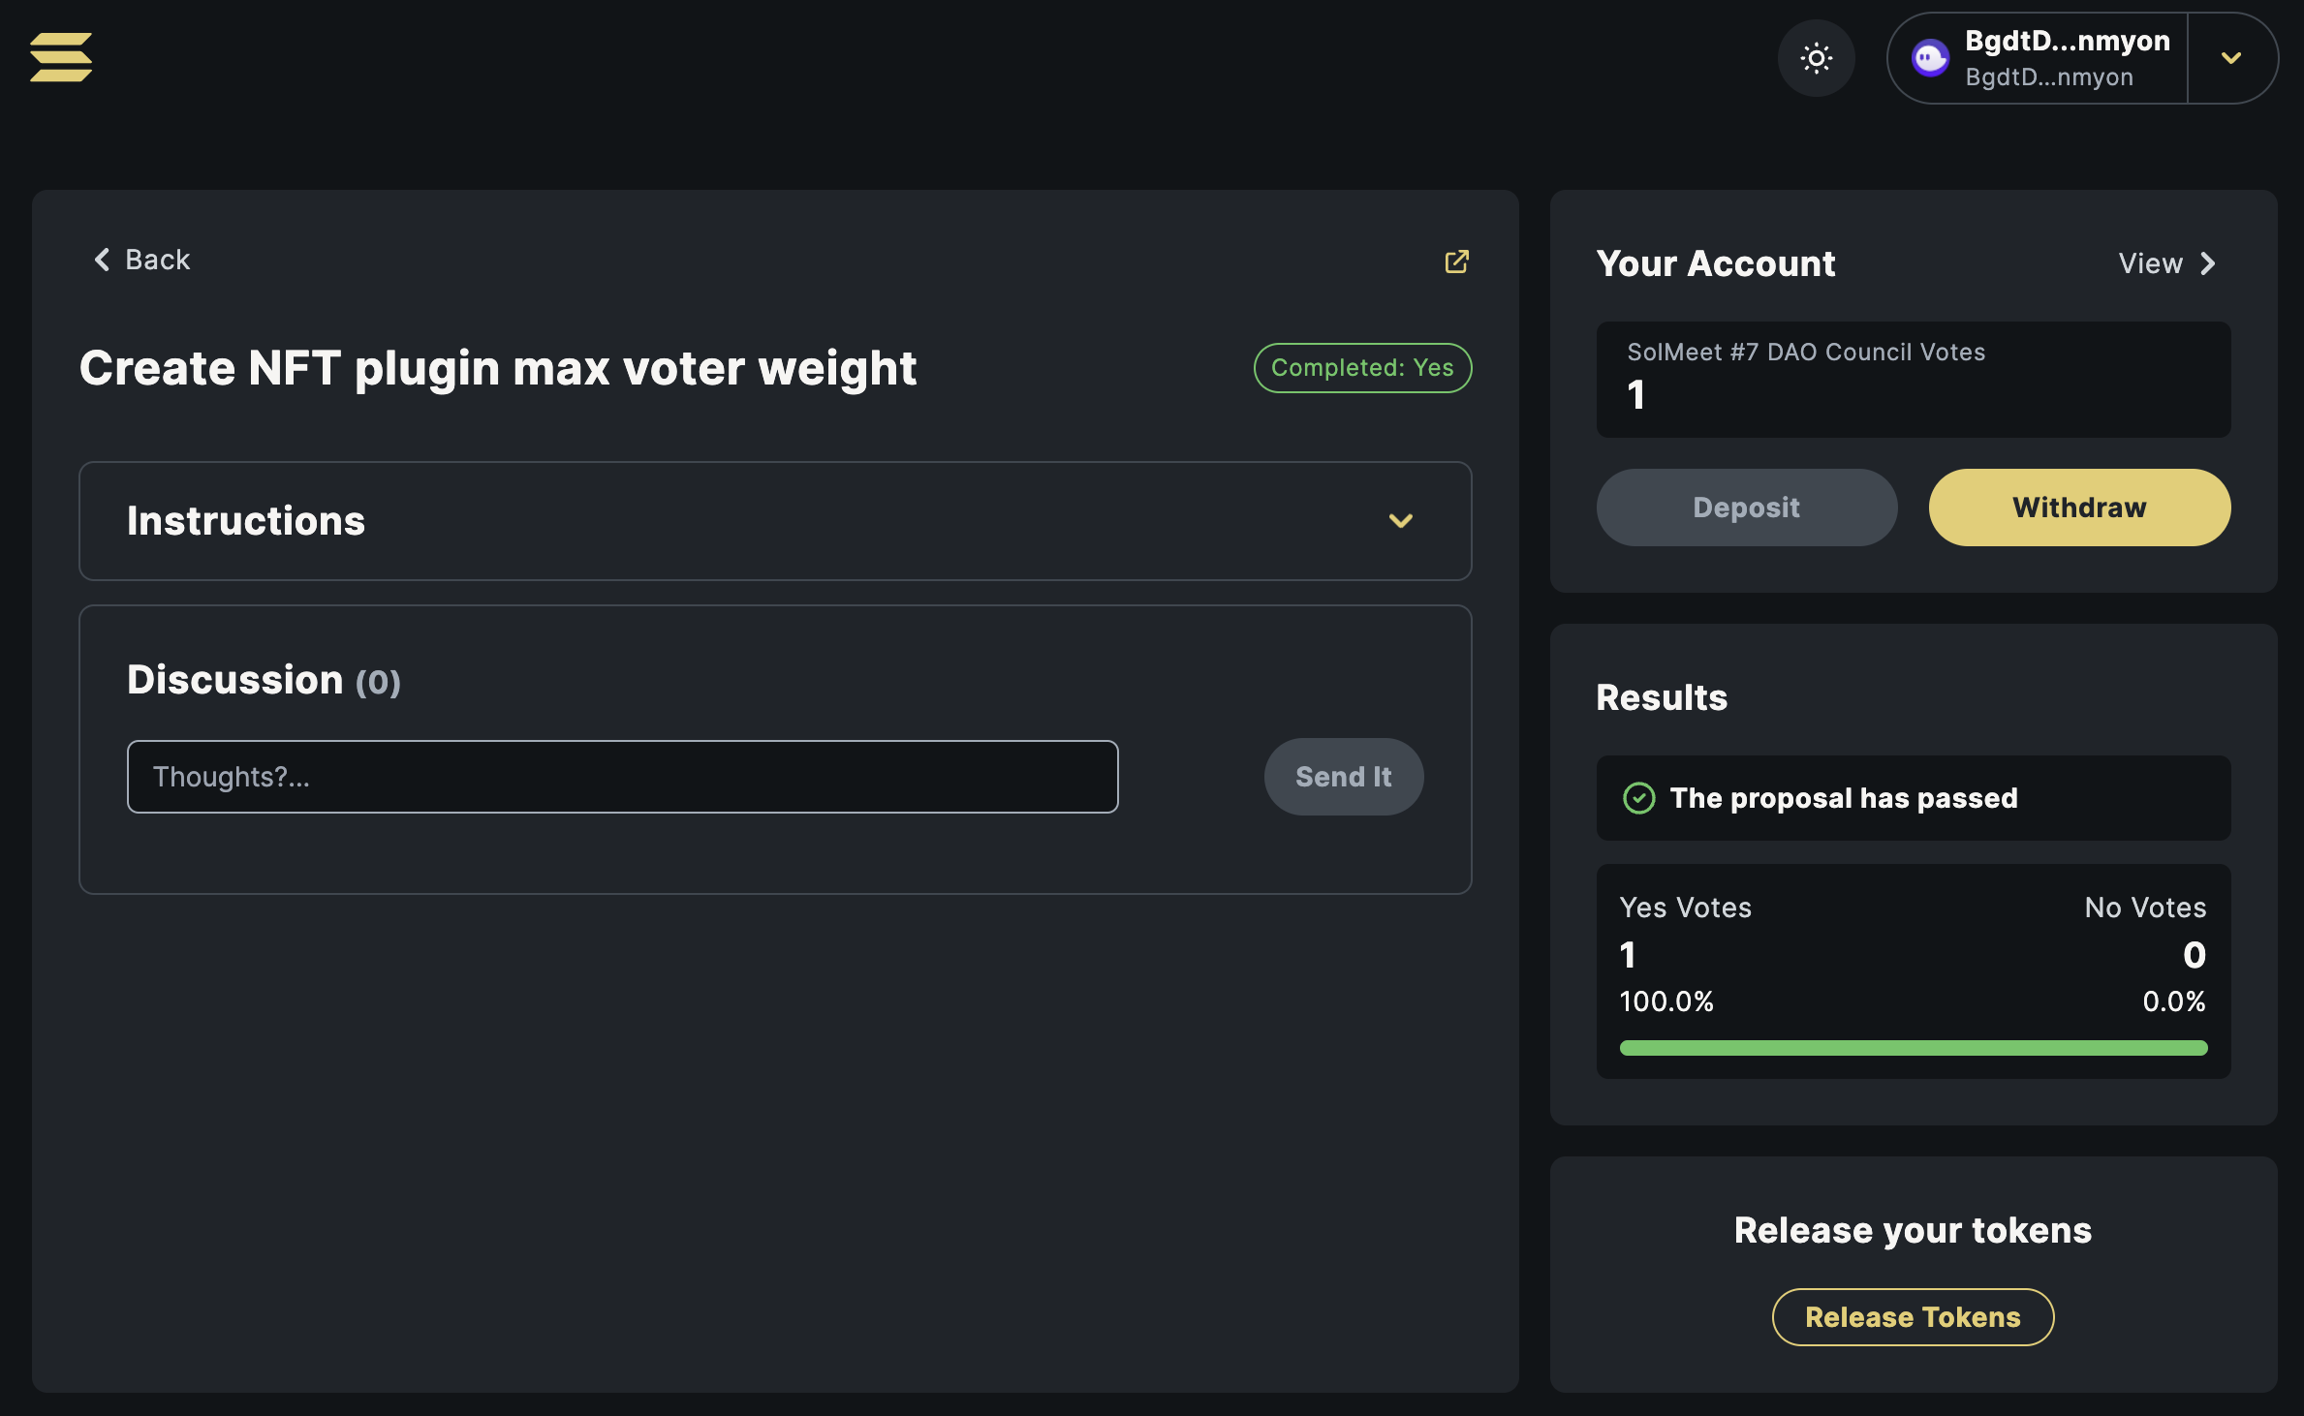Image resolution: width=2304 pixels, height=1416 pixels.
Task: Click the Instructions panel heading
Action: click(246, 521)
